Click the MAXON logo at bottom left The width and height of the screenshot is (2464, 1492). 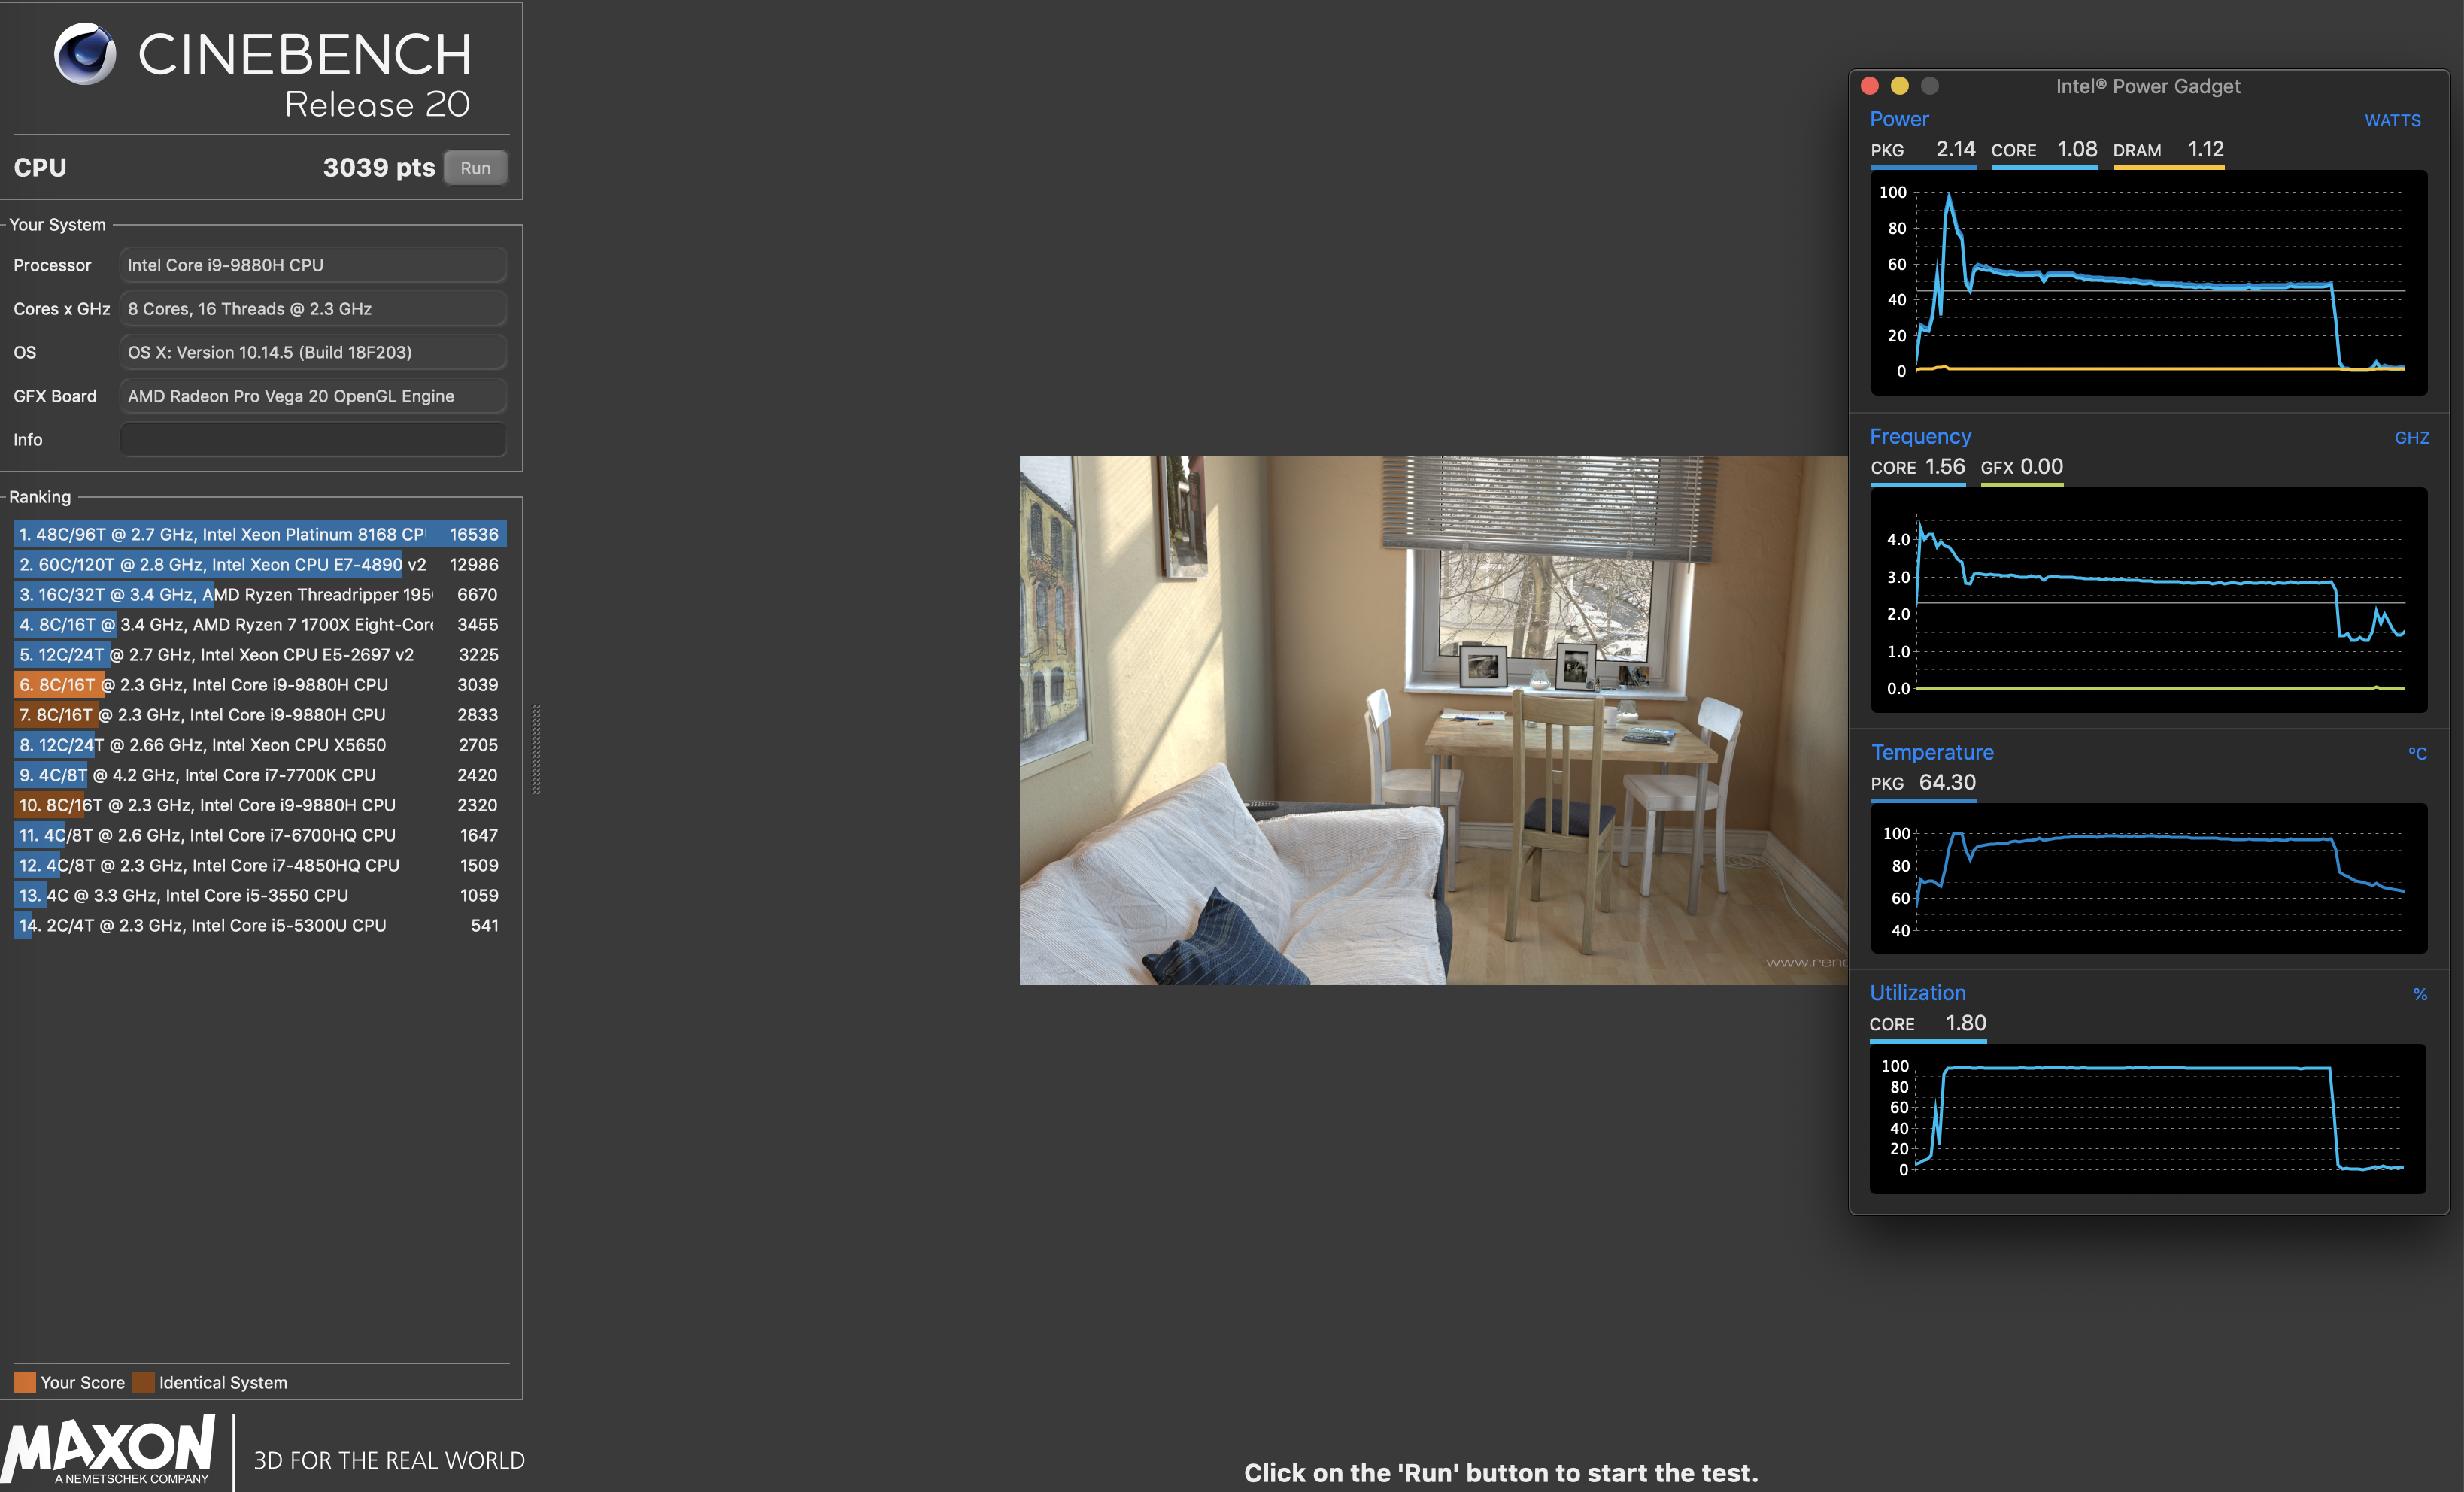(x=108, y=1449)
